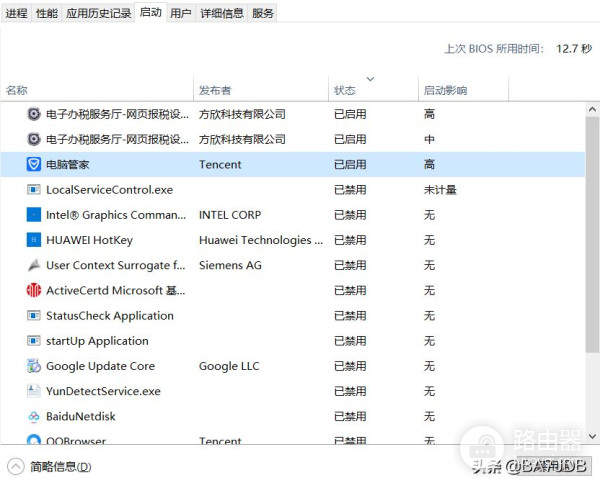Screen dimensions: 600x488
Task: Click INTEL CORP publisher cell
Action: (230, 215)
